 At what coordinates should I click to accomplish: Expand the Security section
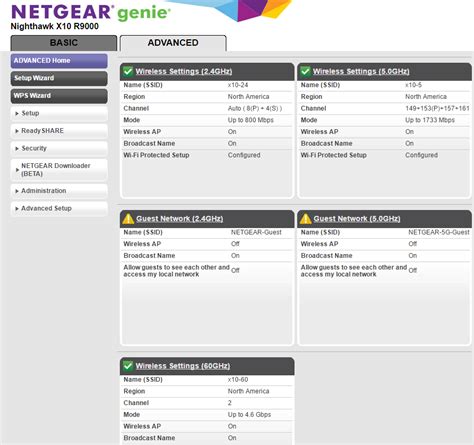59,148
